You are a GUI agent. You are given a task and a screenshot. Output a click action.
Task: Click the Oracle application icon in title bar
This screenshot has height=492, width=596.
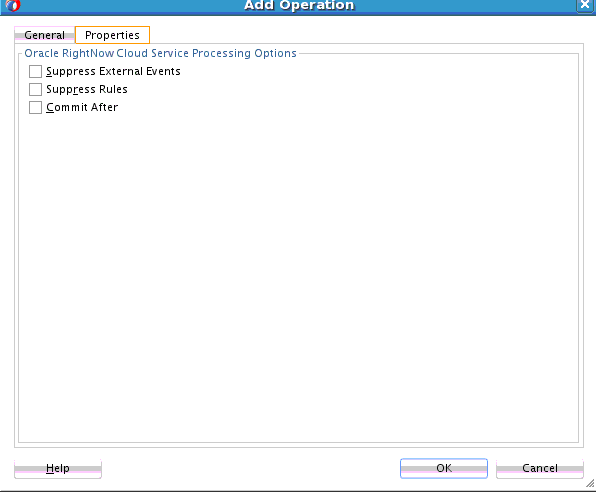click(x=13, y=6)
